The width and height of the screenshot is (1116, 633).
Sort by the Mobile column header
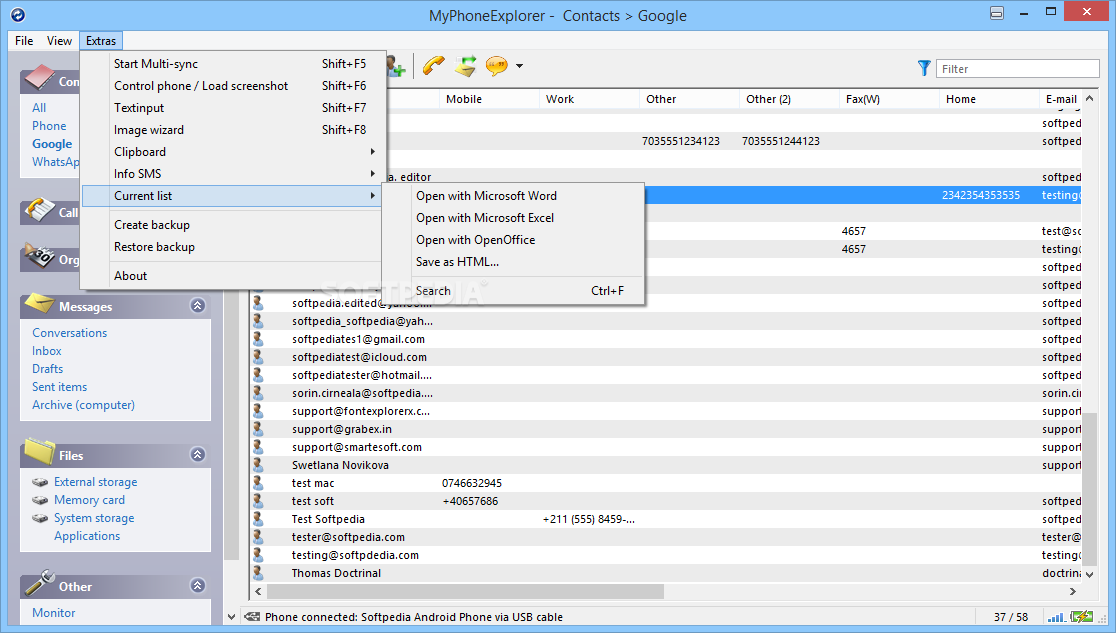[x=490, y=99]
